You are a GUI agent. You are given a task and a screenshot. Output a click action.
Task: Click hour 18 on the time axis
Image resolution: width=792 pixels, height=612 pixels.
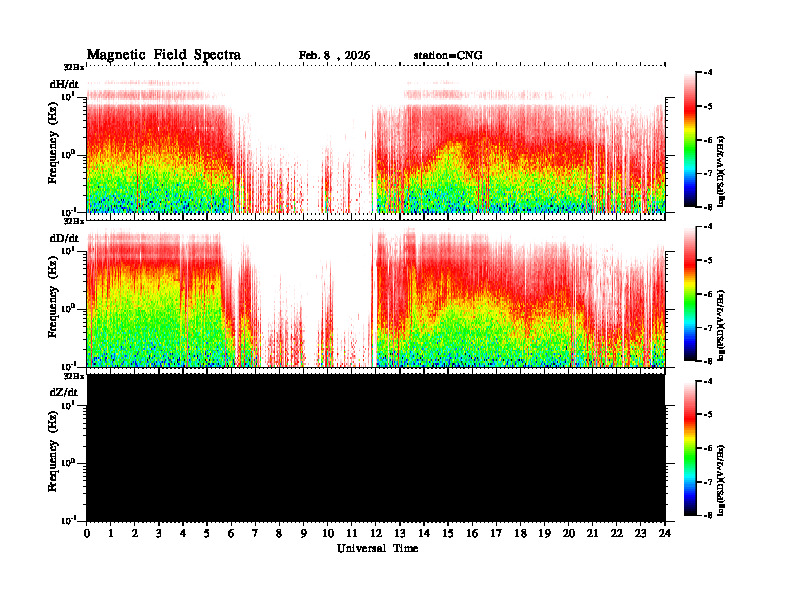pyautogui.click(x=520, y=534)
